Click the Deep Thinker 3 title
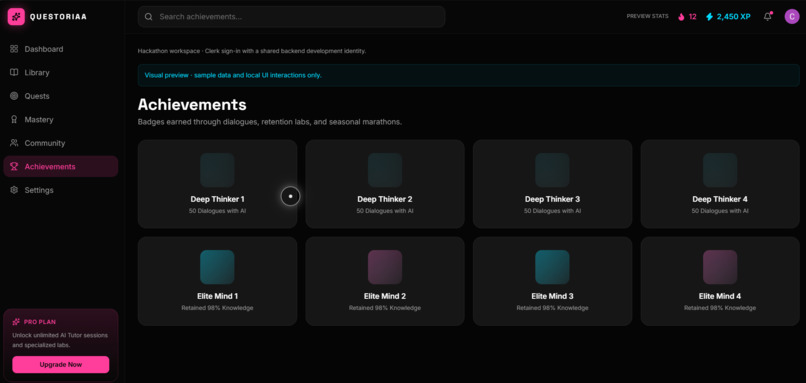 (553, 199)
